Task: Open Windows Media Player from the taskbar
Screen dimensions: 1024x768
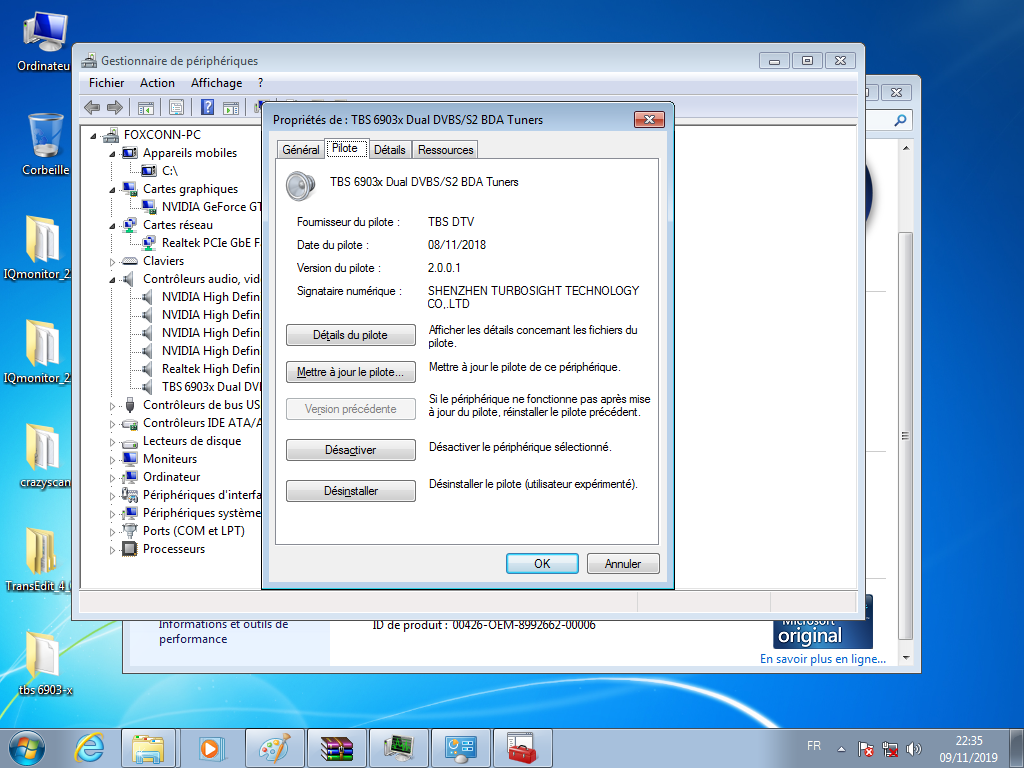Action: coord(211,747)
